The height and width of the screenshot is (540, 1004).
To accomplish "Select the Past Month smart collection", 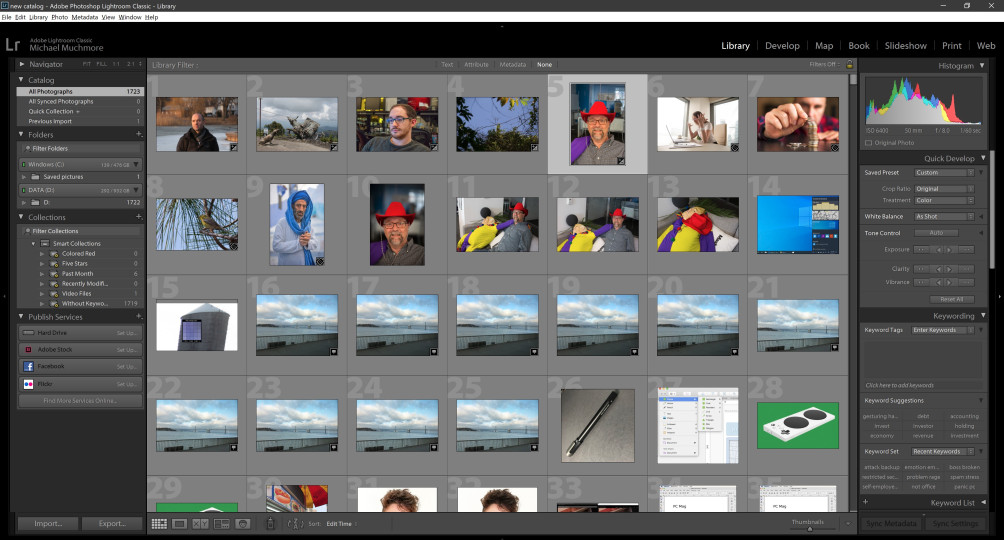I will coord(77,274).
